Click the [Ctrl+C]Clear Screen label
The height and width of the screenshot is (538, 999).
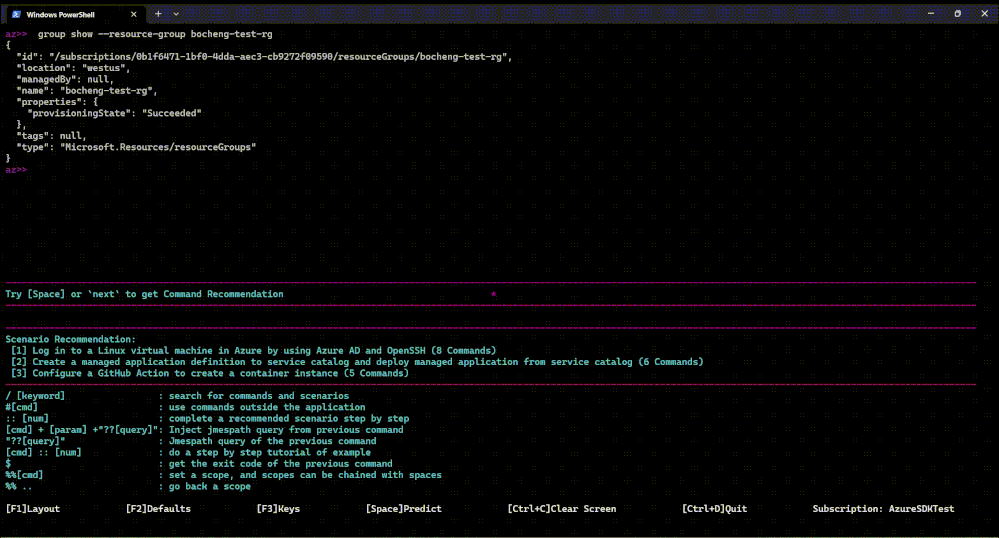[x=561, y=509]
